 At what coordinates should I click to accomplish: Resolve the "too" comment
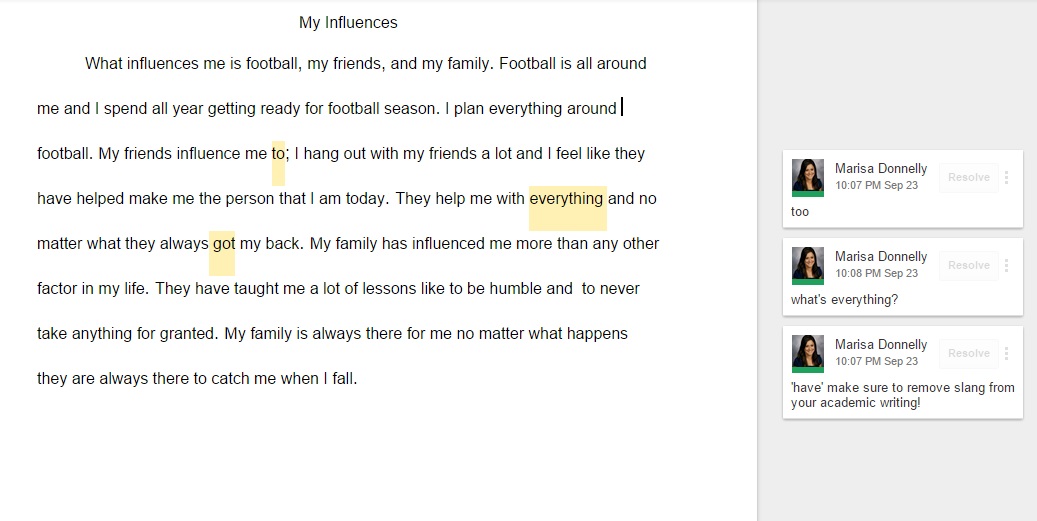(x=968, y=178)
